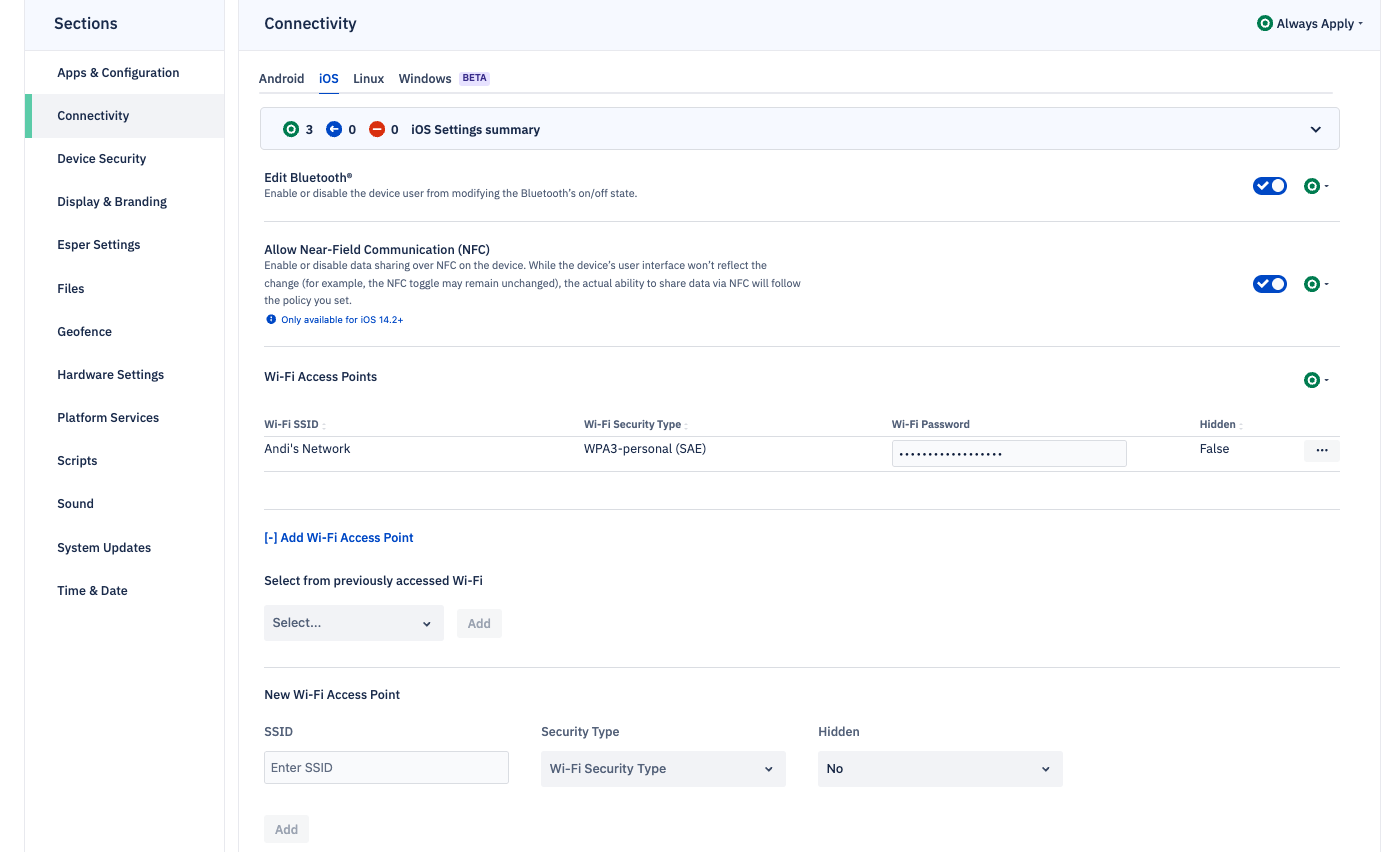Image resolution: width=1394 pixels, height=852 pixels.
Task: Collapse the Add Wi-Fi Access Point link
Action: [x=338, y=538]
